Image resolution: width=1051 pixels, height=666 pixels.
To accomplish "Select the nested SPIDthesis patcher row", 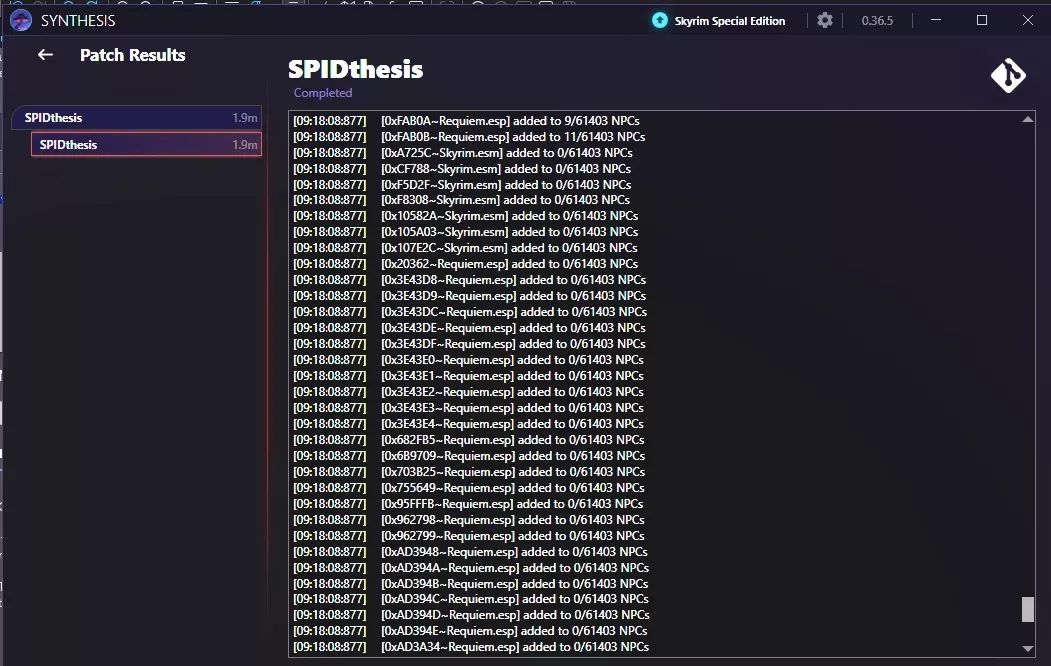I will pyautogui.click(x=146, y=144).
